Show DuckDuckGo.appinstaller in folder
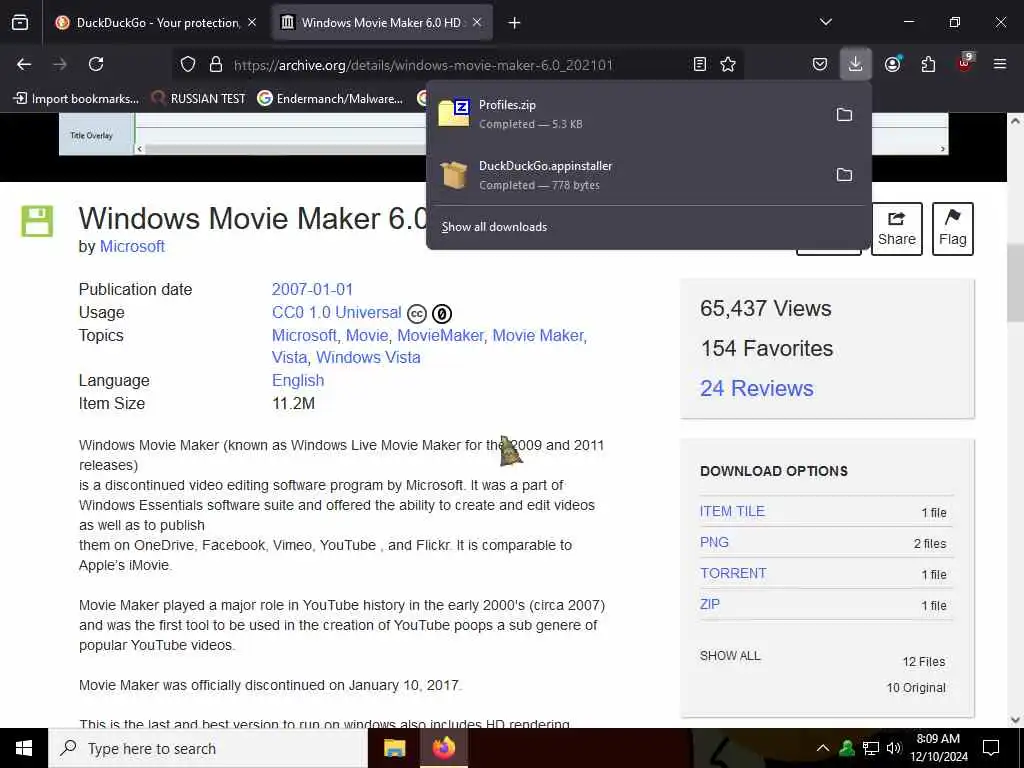 (844, 175)
